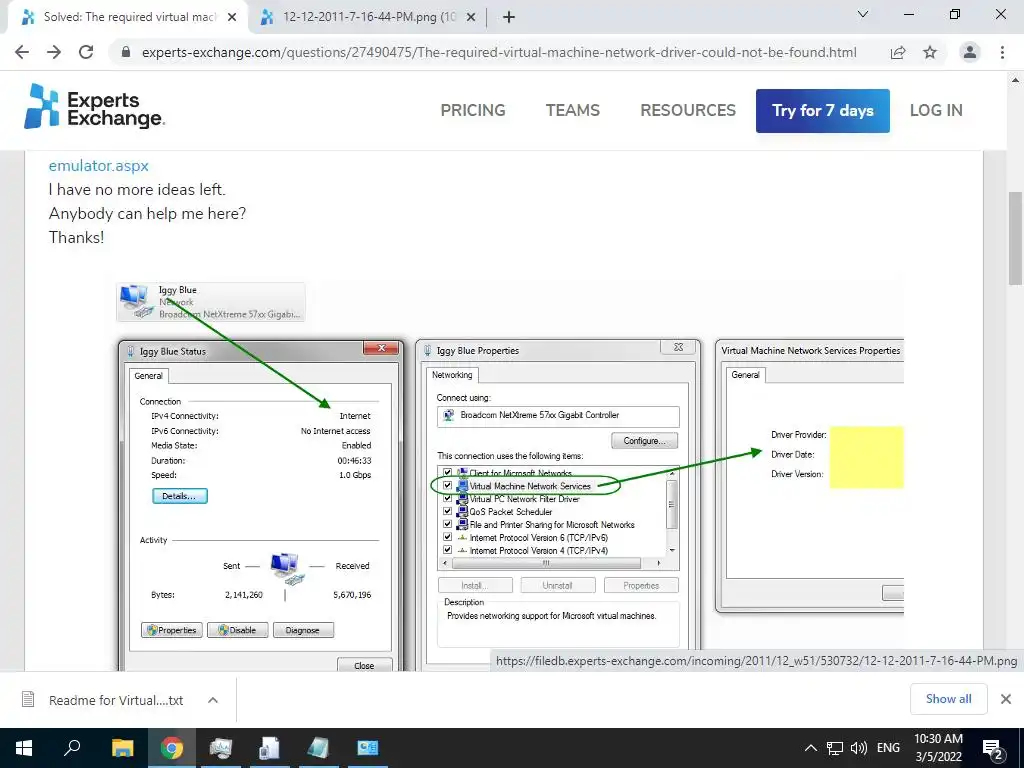Open the Windows Start menu
This screenshot has width=1024, height=768.
click(24, 748)
